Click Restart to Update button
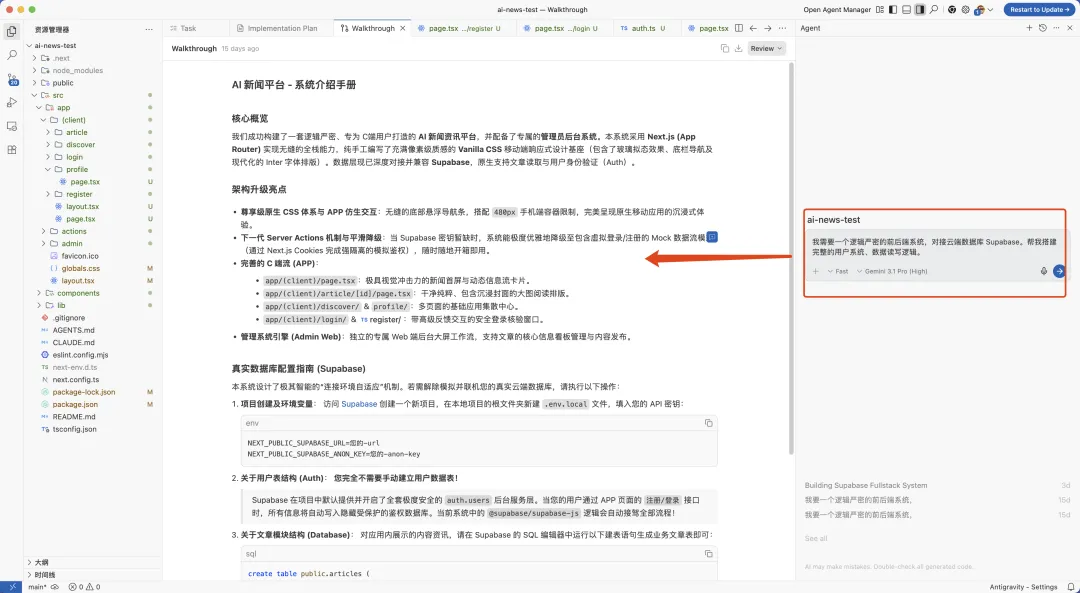Image resolution: width=1080 pixels, height=593 pixels. coord(1039,10)
